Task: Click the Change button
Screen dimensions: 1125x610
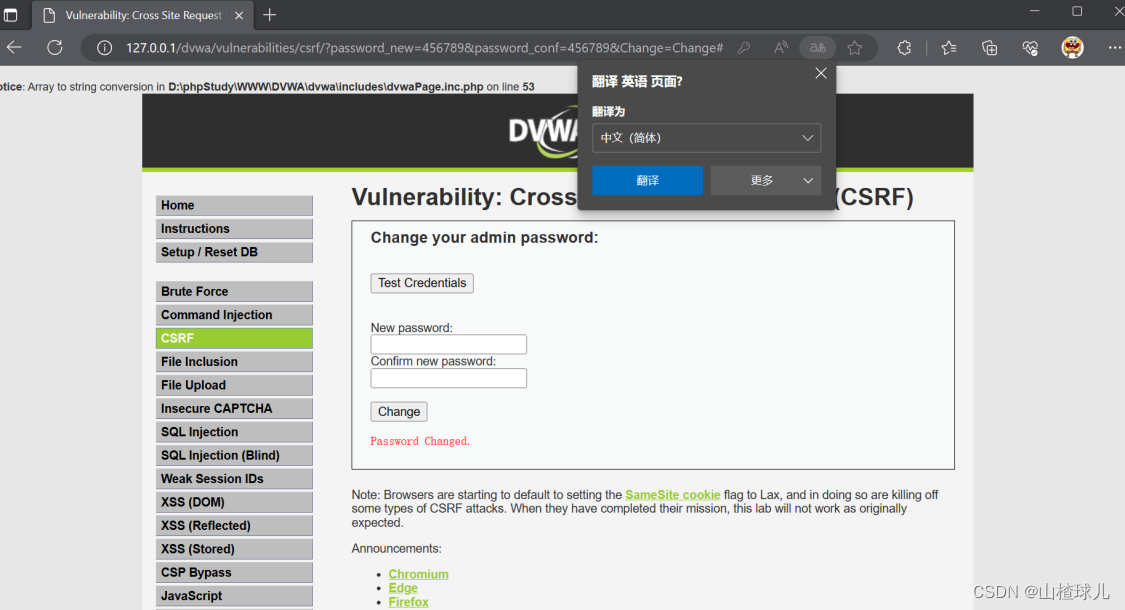Action: [399, 412]
